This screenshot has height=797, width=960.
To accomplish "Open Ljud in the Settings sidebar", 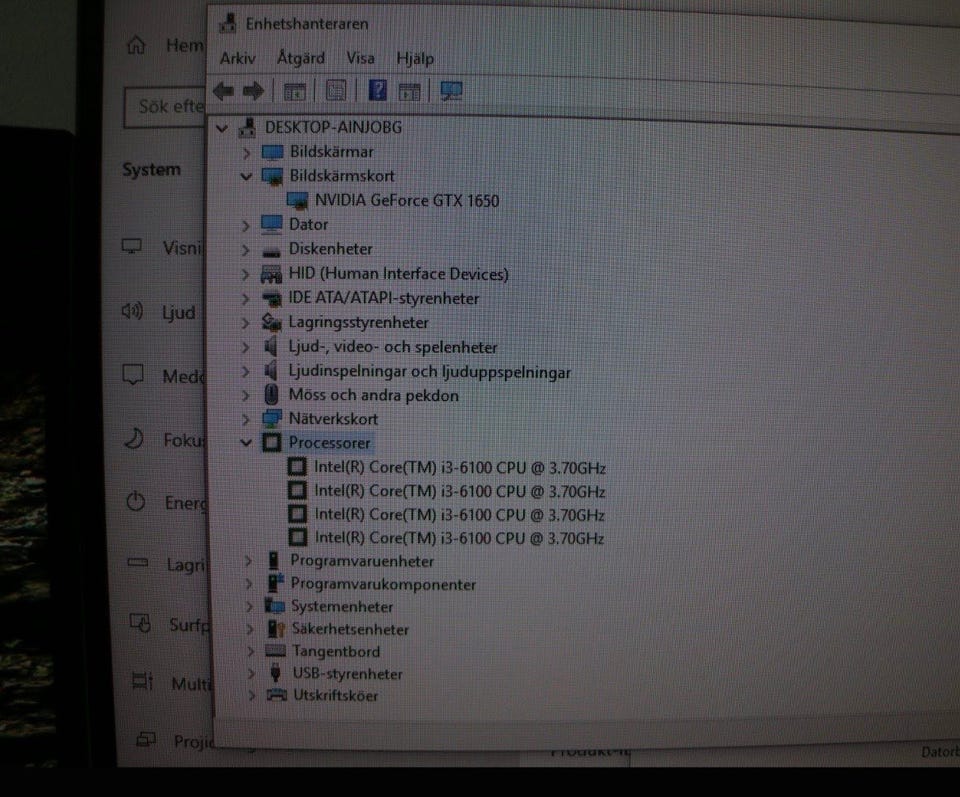I will 178,313.
